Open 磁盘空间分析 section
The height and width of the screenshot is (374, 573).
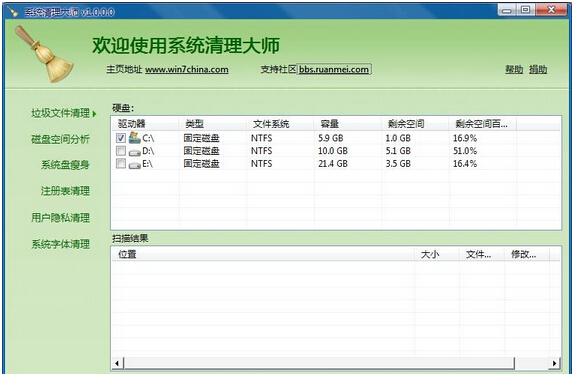tap(60, 139)
